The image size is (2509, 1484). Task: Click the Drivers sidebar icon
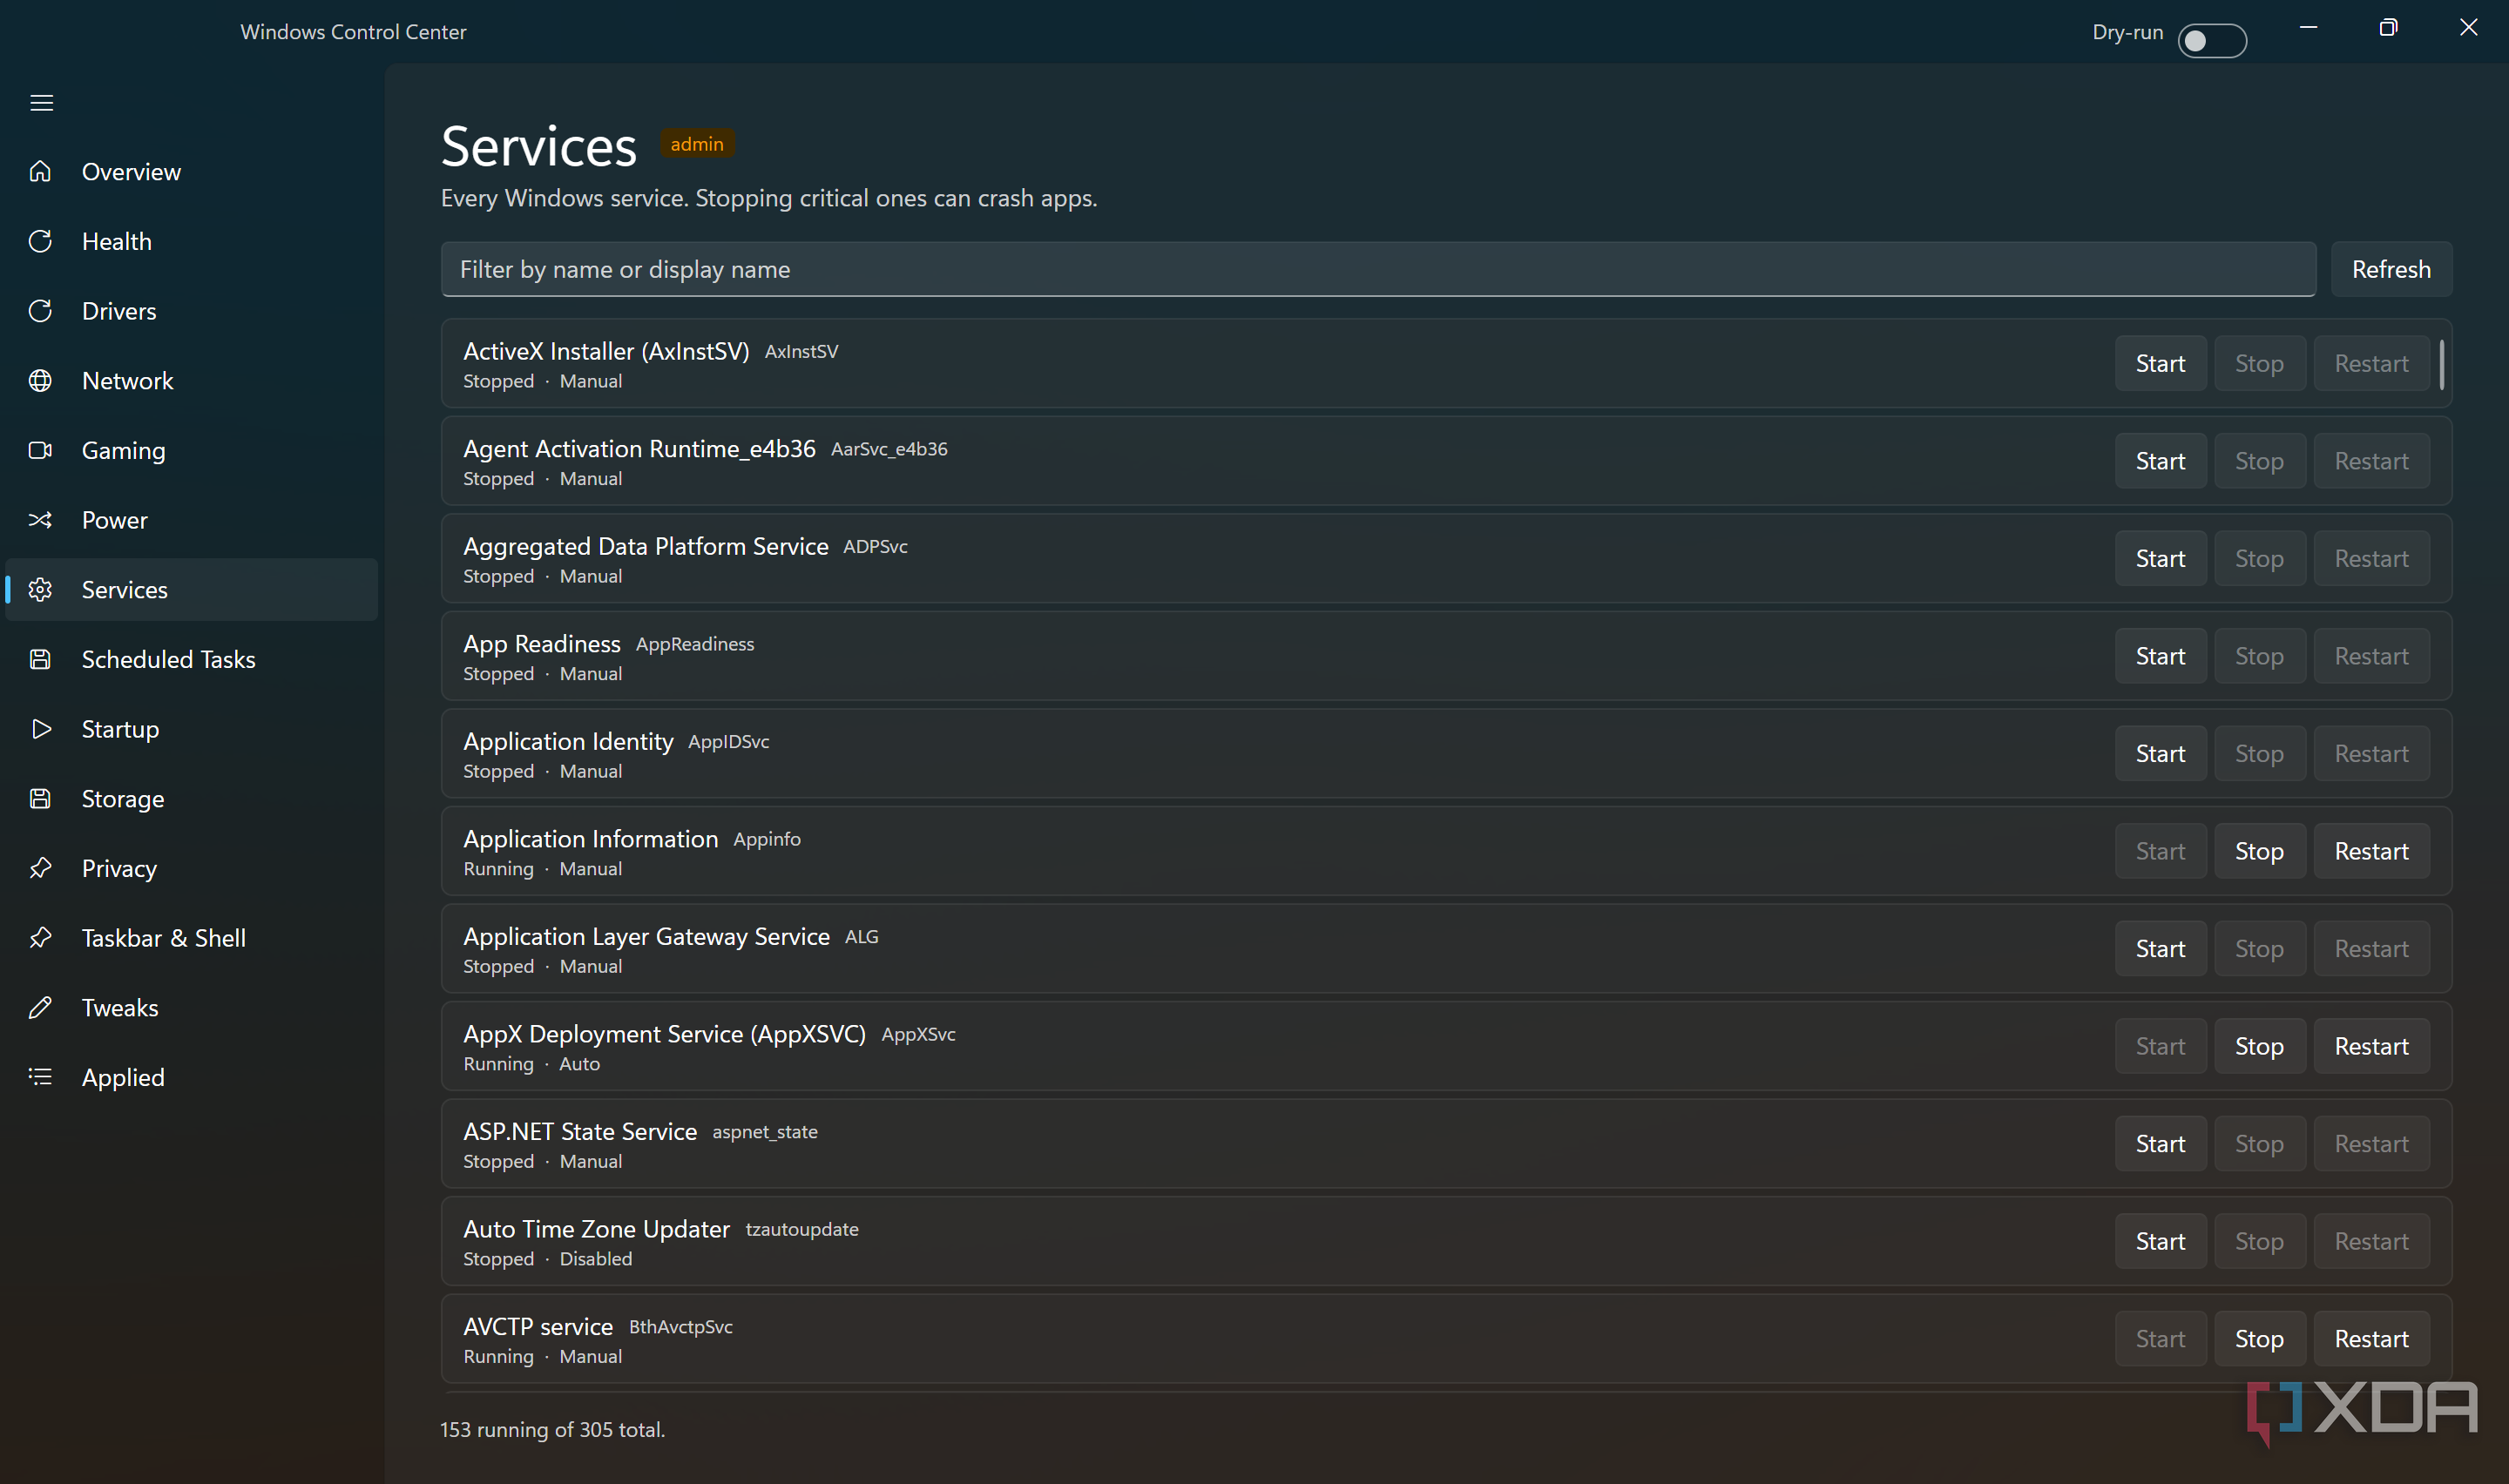pyautogui.click(x=40, y=311)
